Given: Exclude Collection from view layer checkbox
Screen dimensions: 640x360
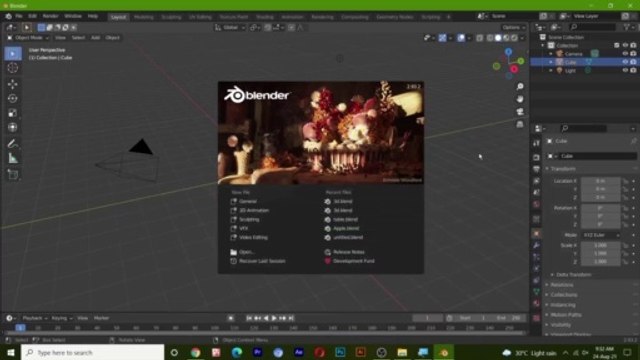Looking at the screenshot, I should (x=617, y=45).
